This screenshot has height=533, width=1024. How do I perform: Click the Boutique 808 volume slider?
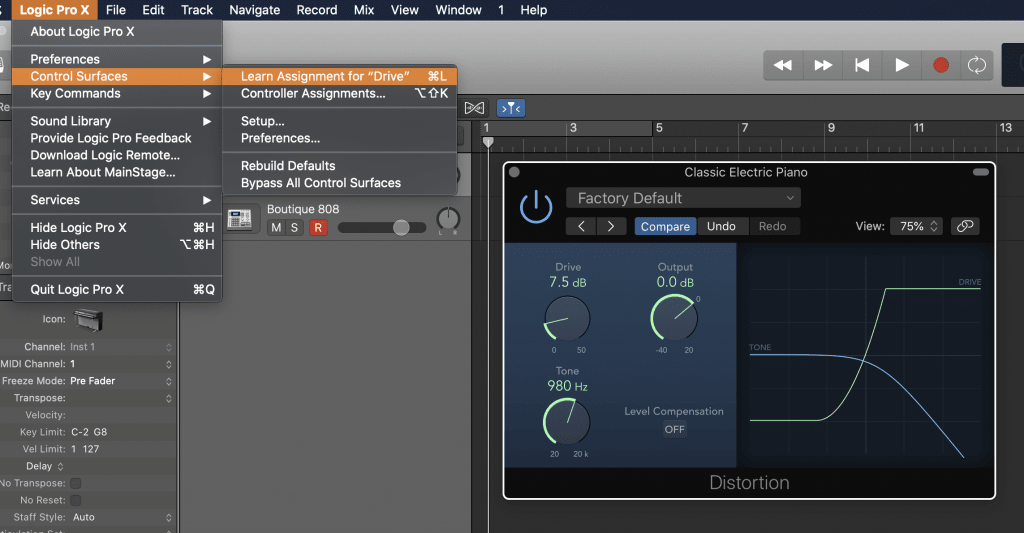(382, 227)
